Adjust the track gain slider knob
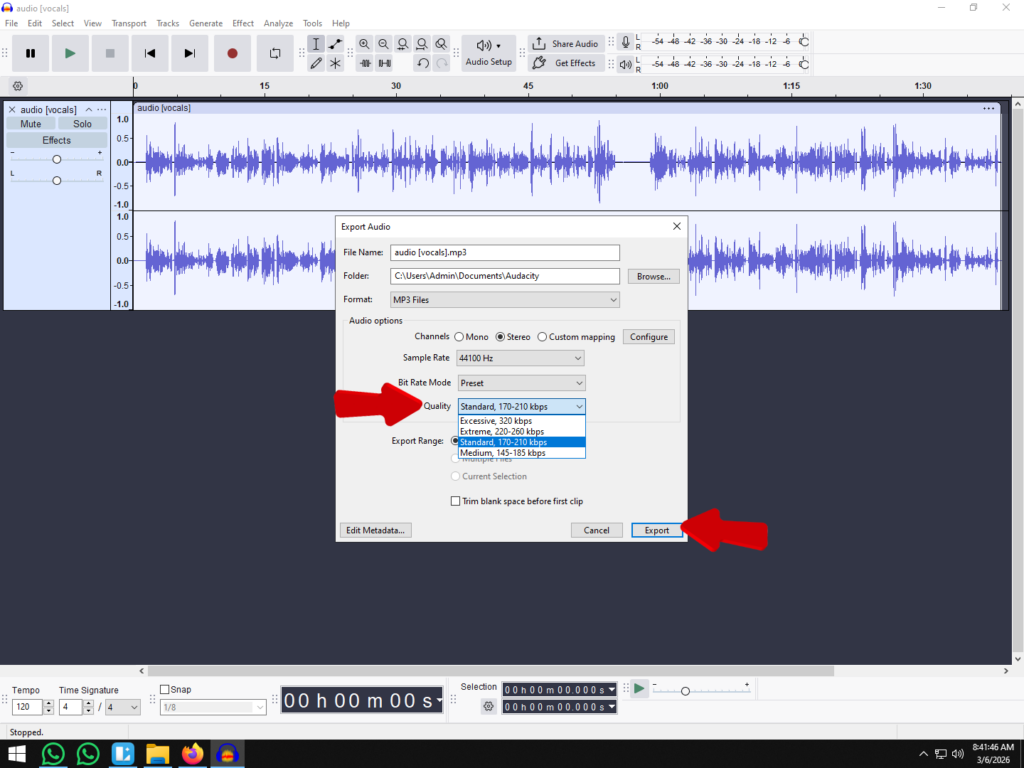1024x768 pixels. point(57,160)
